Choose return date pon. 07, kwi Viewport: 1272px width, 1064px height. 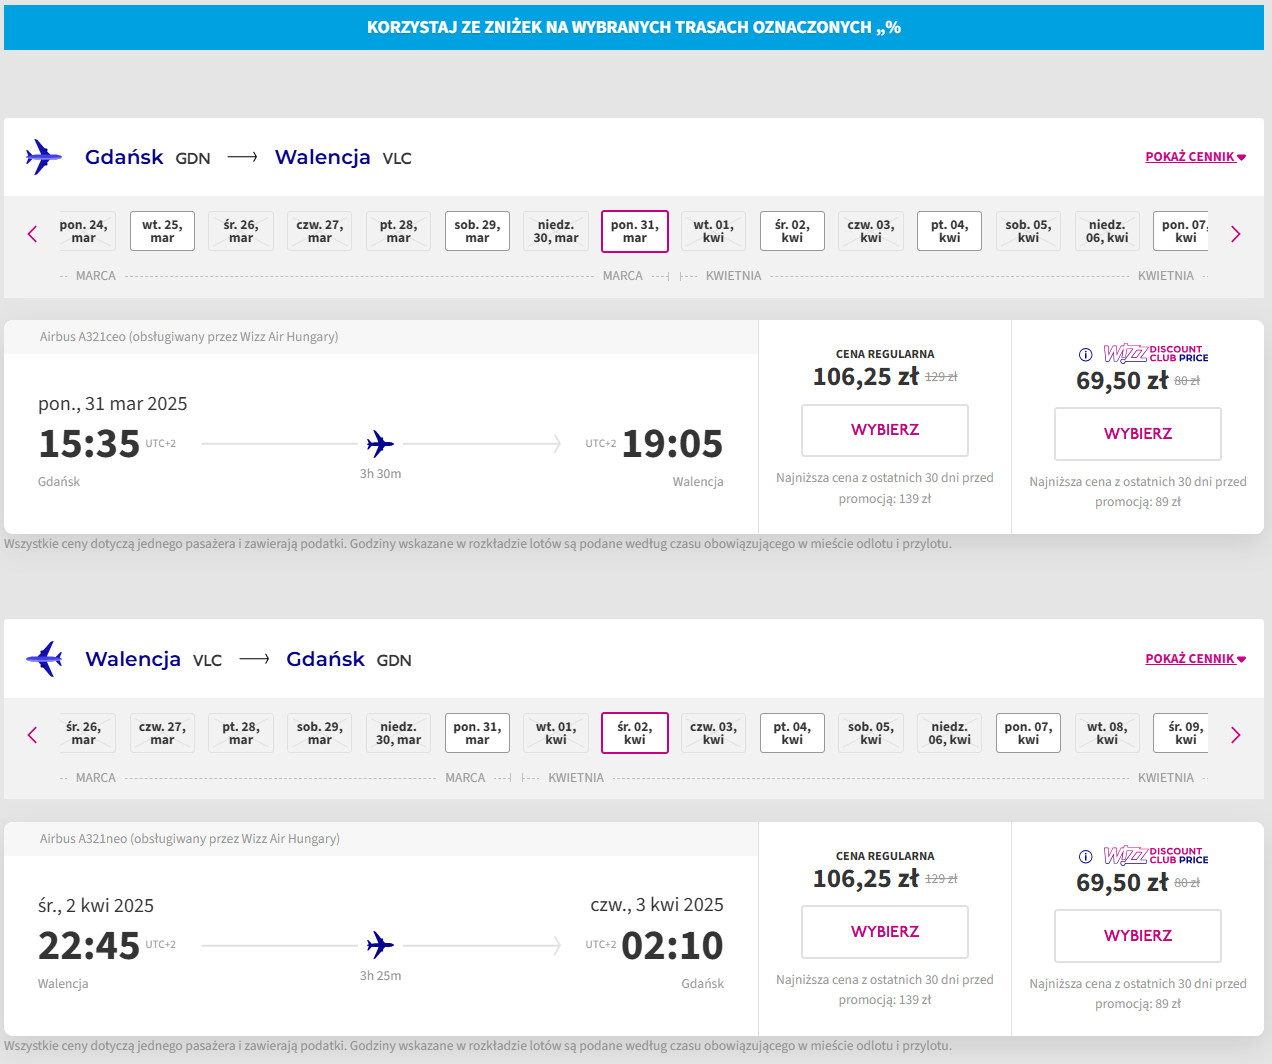click(x=1028, y=733)
